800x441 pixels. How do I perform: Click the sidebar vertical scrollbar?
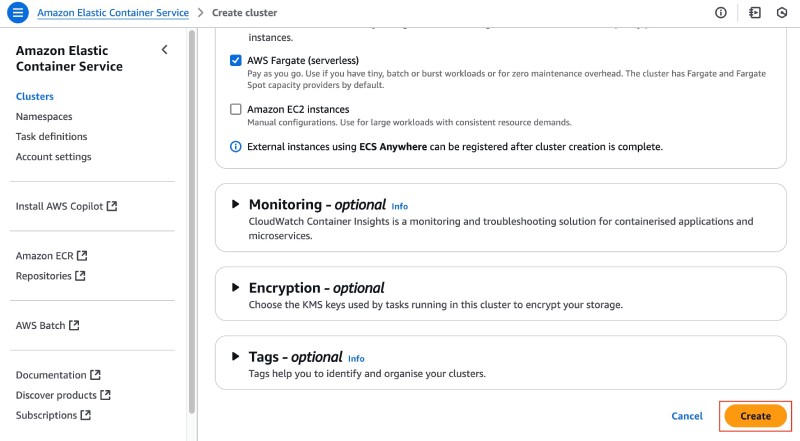click(192, 222)
